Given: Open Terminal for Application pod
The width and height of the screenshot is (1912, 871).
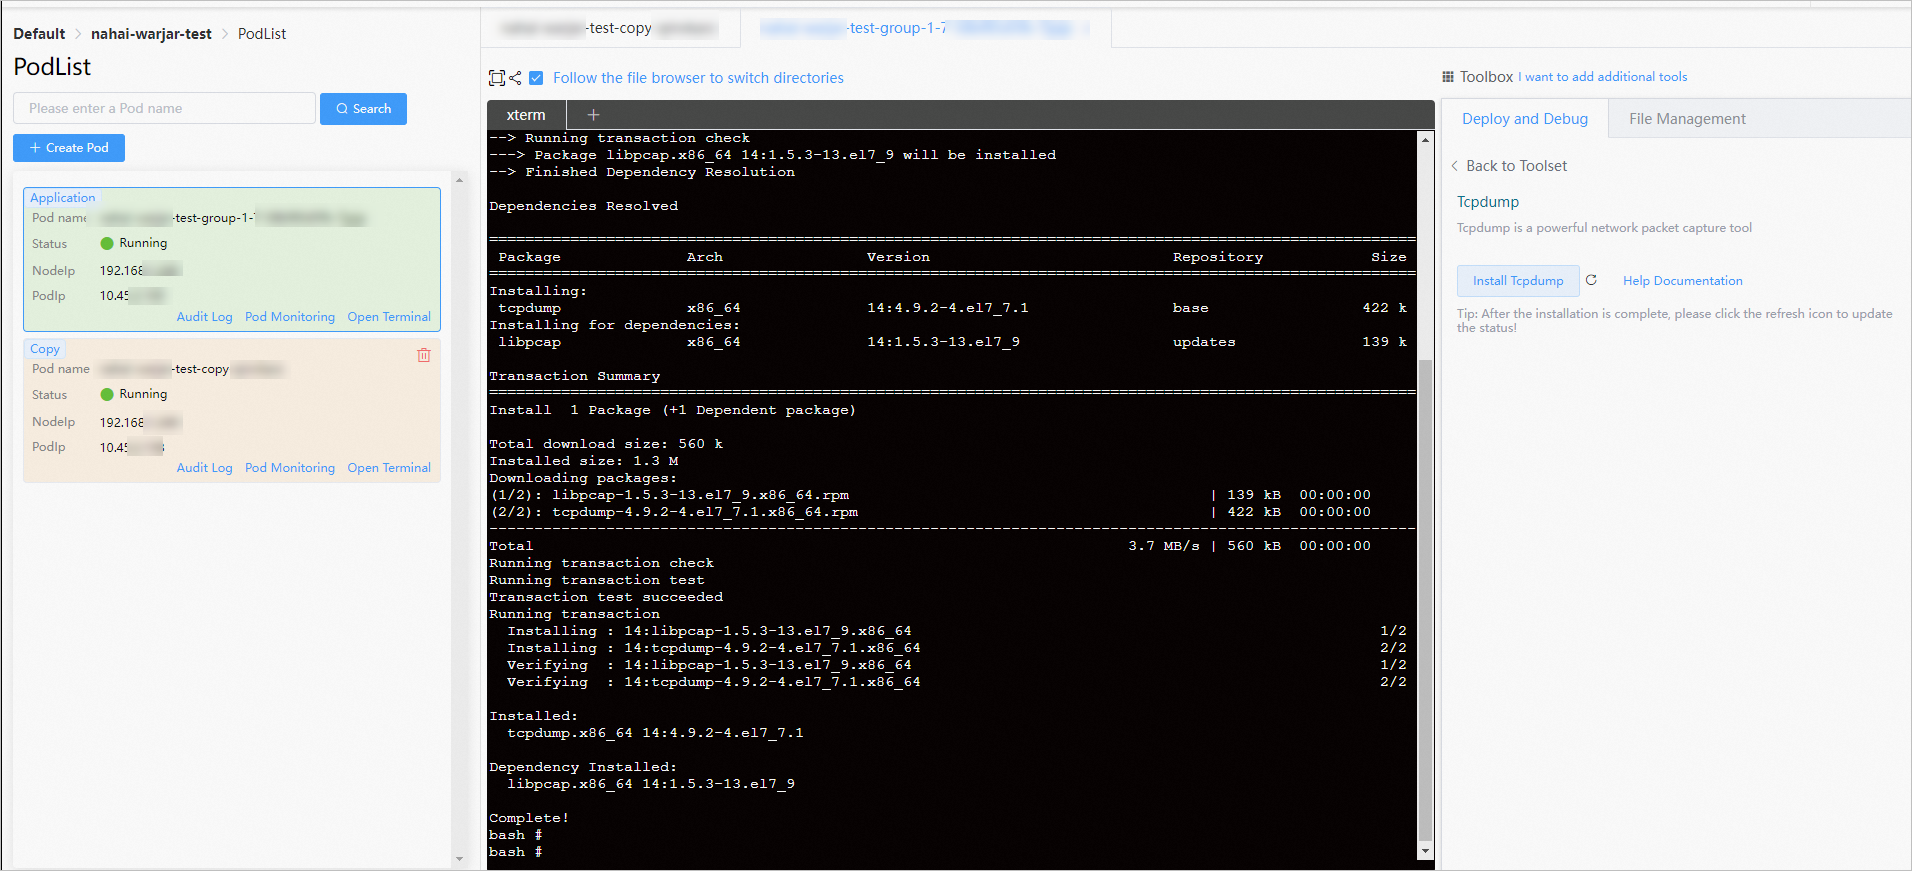Looking at the screenshot, I should click(x=389, y=317).
